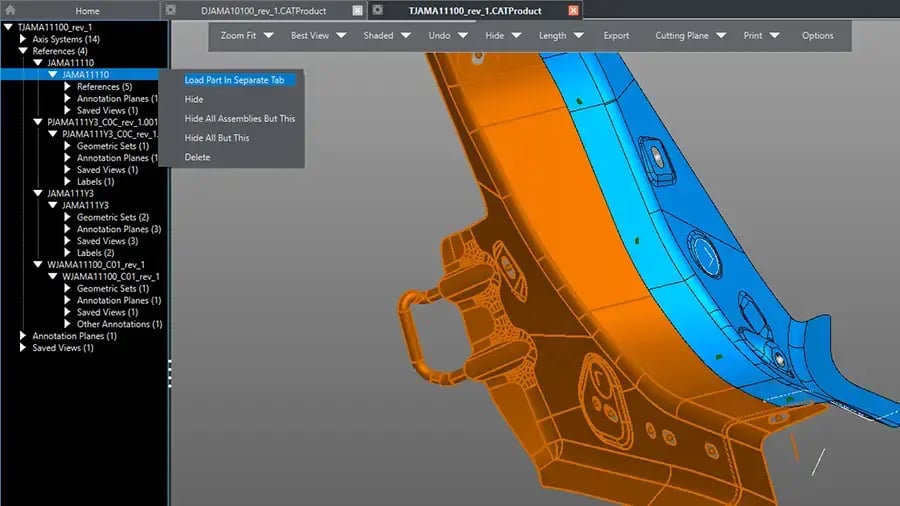Select Other Annotations (1) tree row
The height and width of the screenshot is (506, 900).
[119, 324]
